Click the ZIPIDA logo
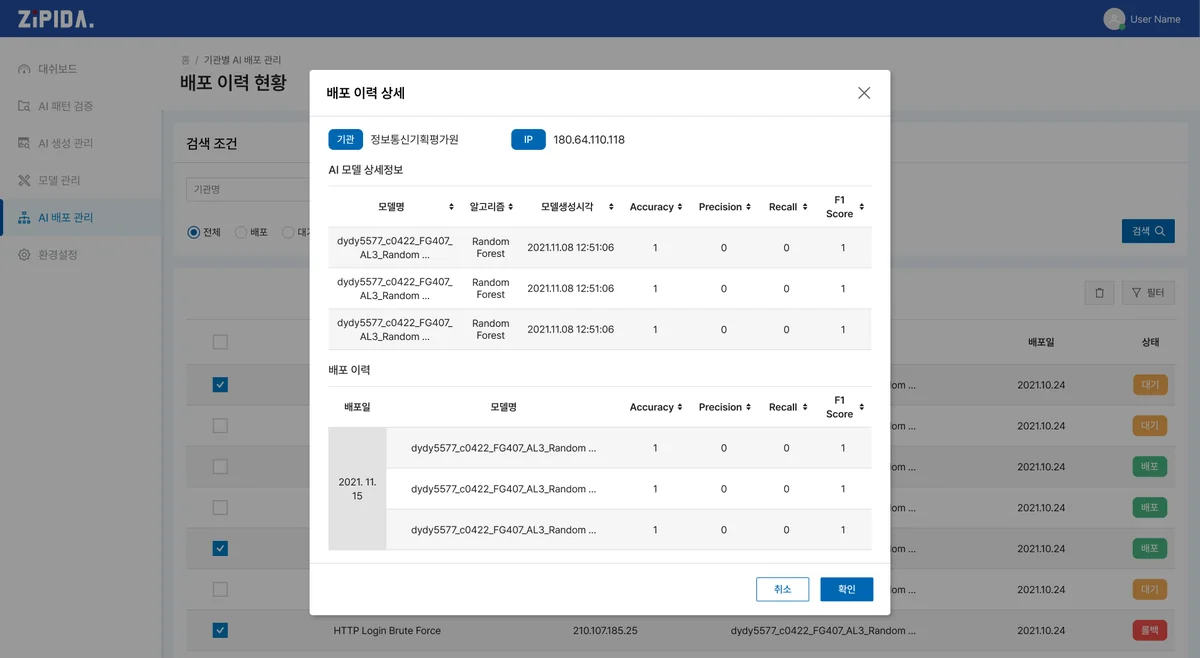Image resolution: width=1200 pixels, height=658 pixels. (x=56, y=19)
